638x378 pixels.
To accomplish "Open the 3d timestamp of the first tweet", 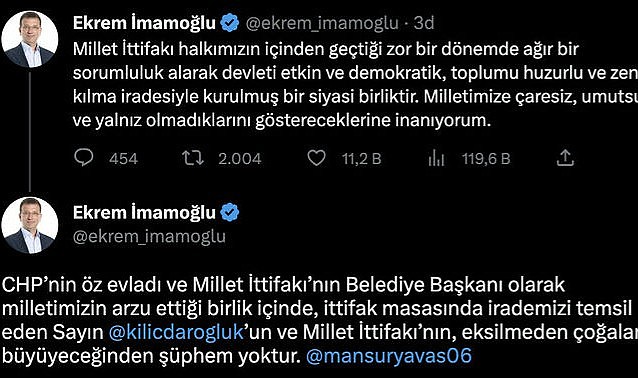I will point(424,23).
